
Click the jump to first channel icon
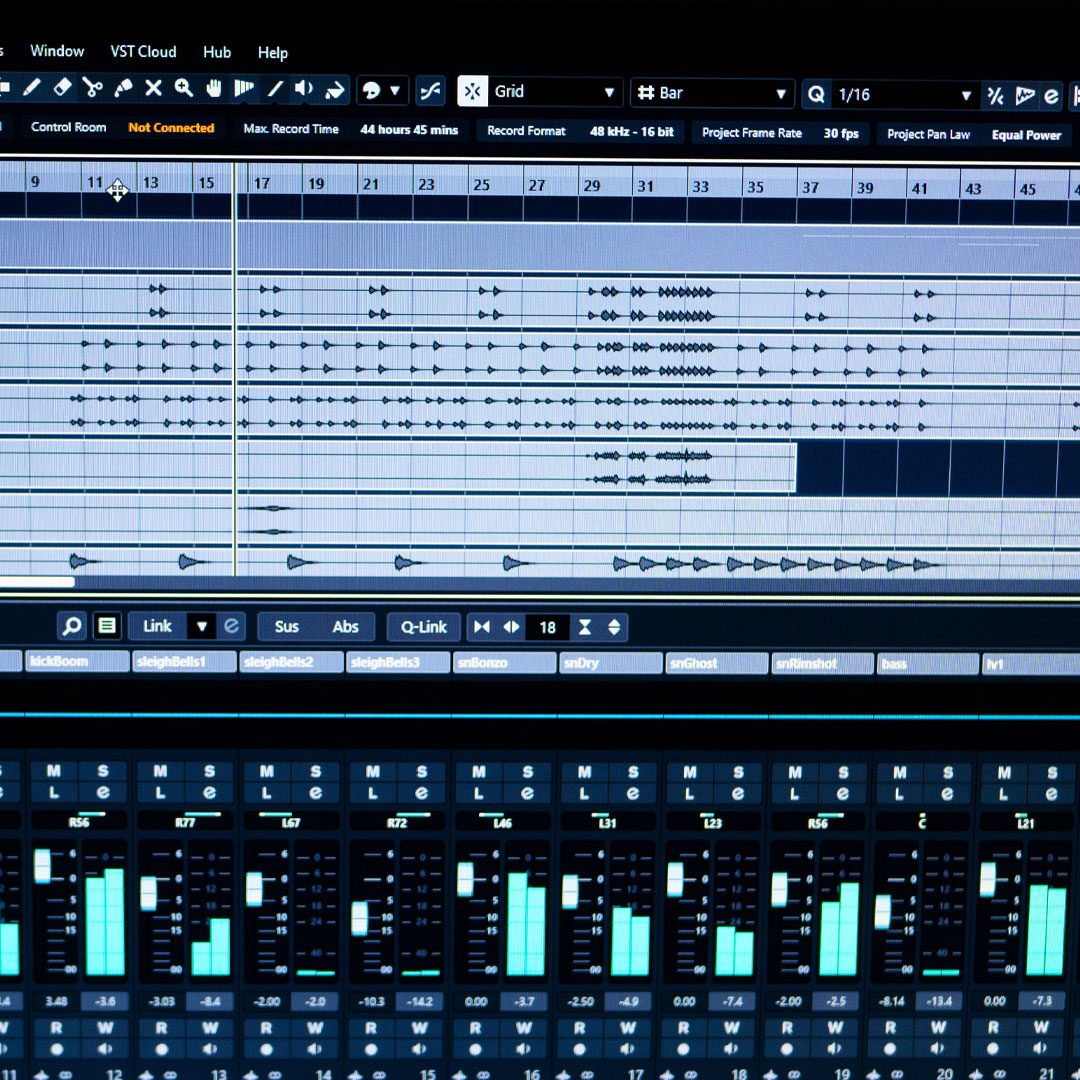click(482, 627)
